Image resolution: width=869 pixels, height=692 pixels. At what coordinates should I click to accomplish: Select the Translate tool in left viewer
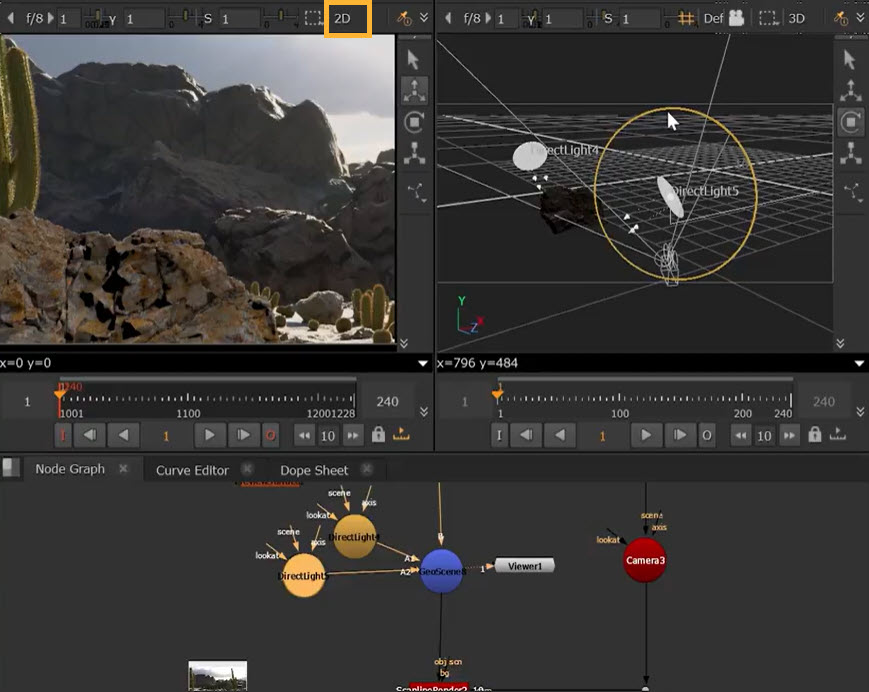click(414, 91)
